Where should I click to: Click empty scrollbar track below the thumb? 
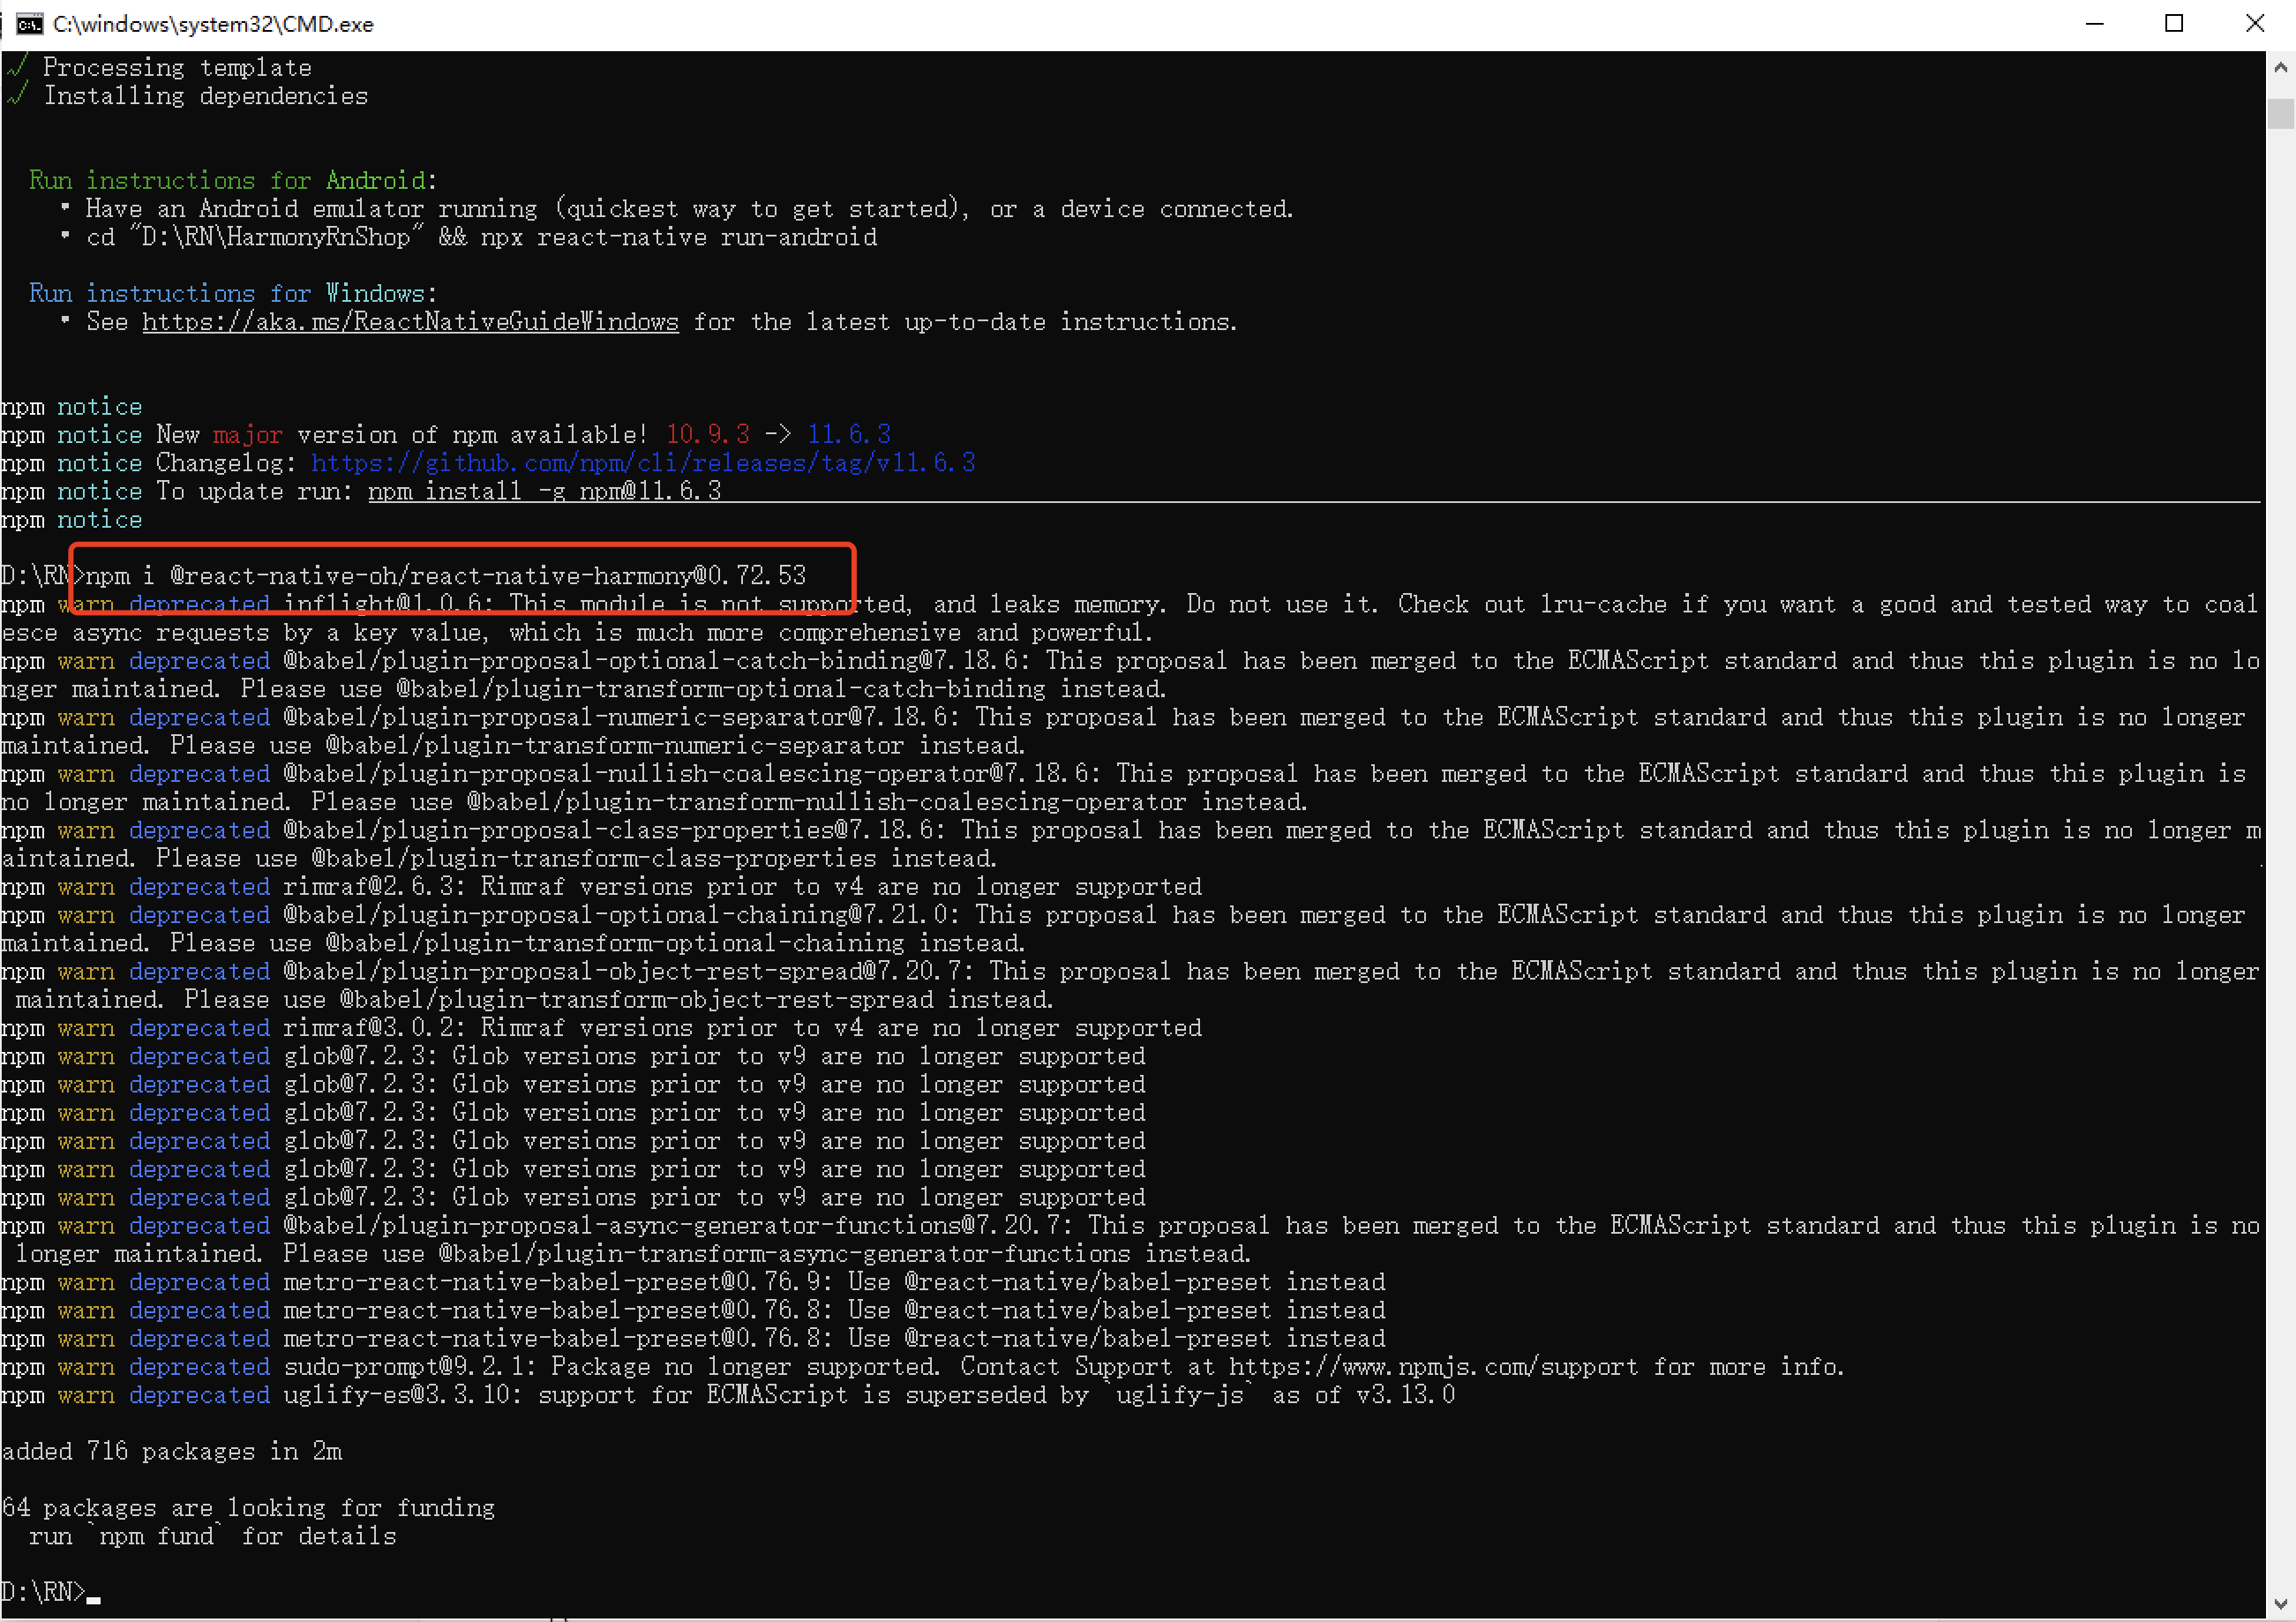[x=2280, y=800]
